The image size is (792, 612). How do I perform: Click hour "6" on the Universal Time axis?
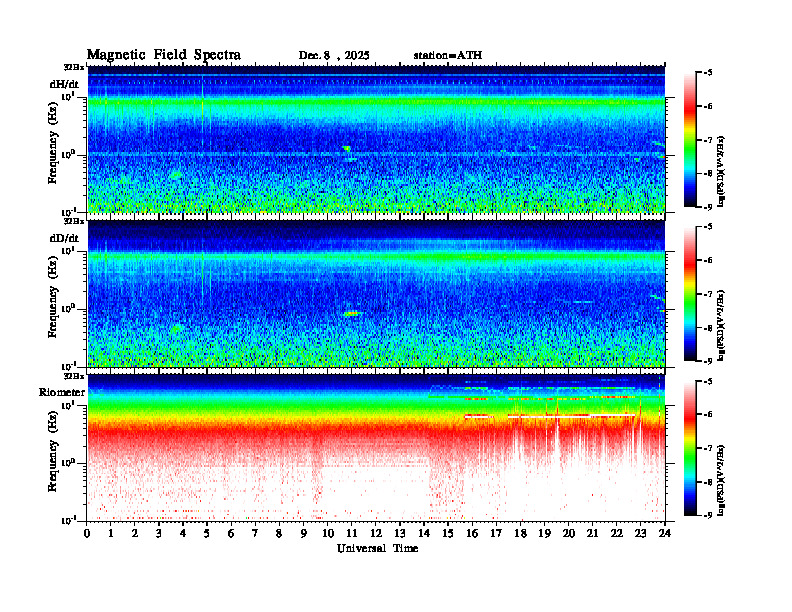231,534
